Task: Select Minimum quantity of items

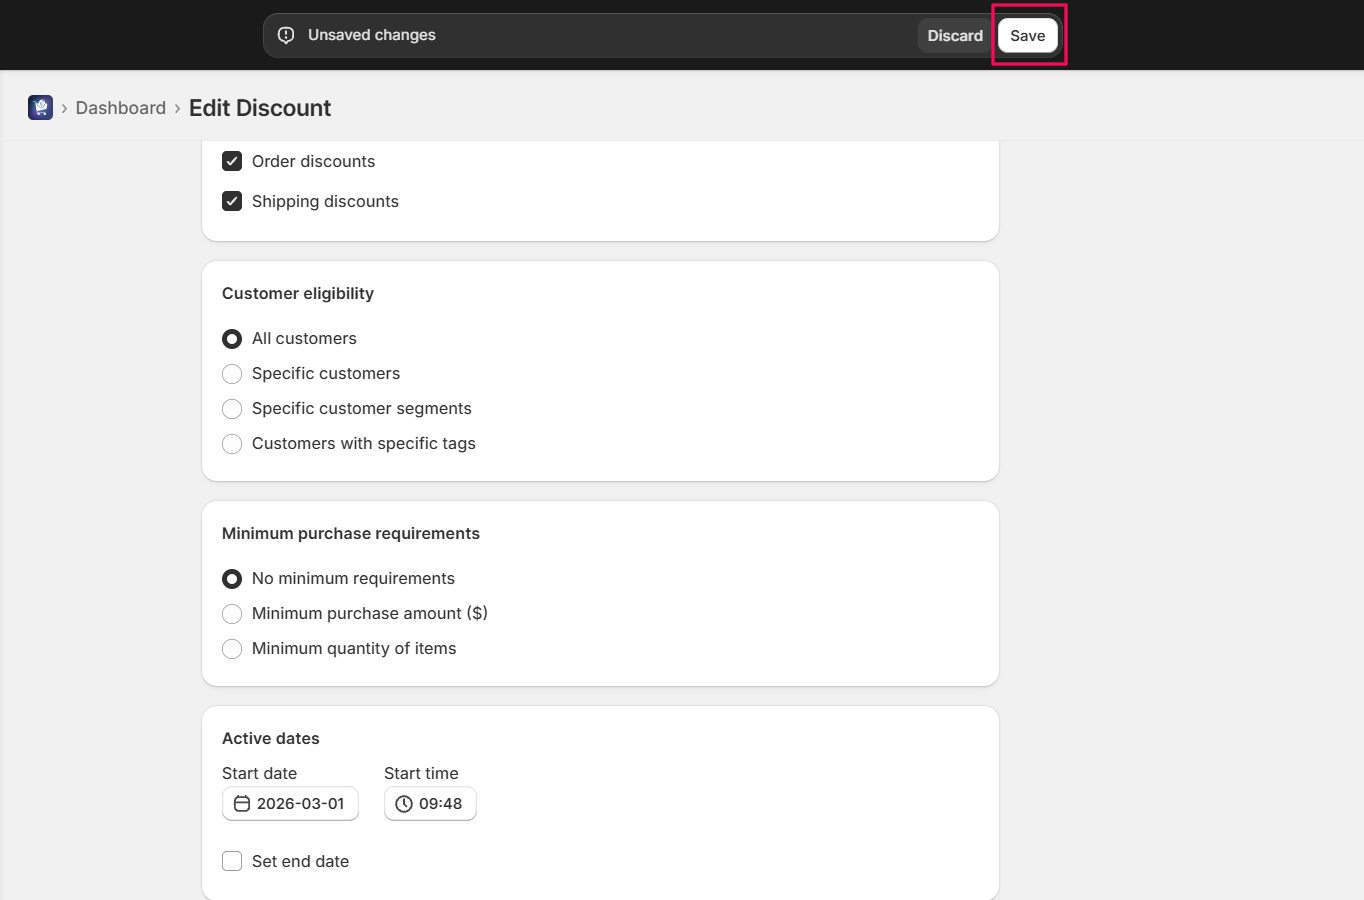Action: 232,649
